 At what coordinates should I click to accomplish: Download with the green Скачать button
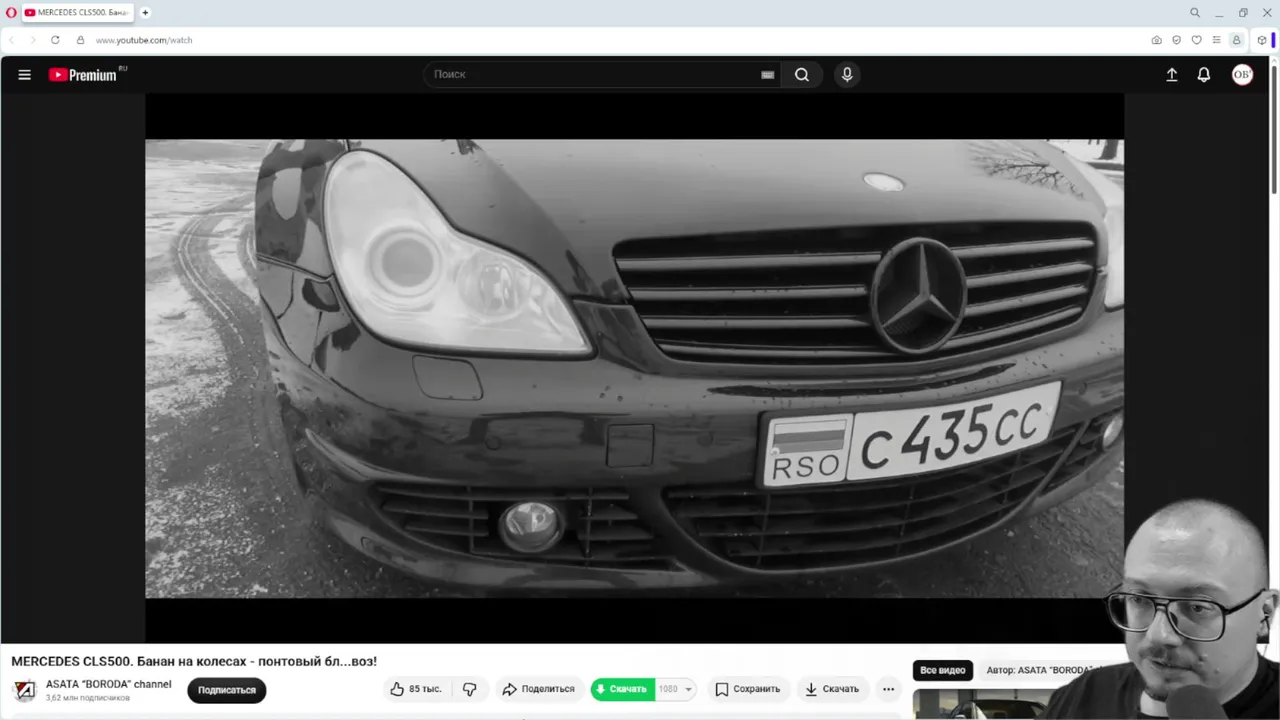click(x=622, y=689)
